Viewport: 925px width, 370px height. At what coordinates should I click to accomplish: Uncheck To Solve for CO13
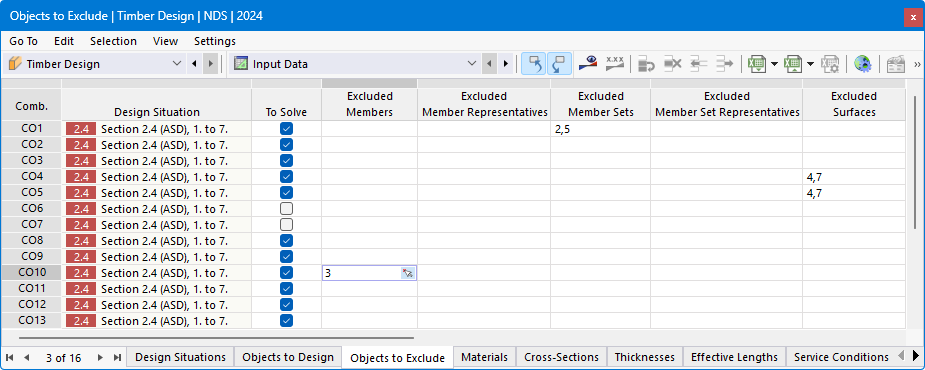point(287,320)
